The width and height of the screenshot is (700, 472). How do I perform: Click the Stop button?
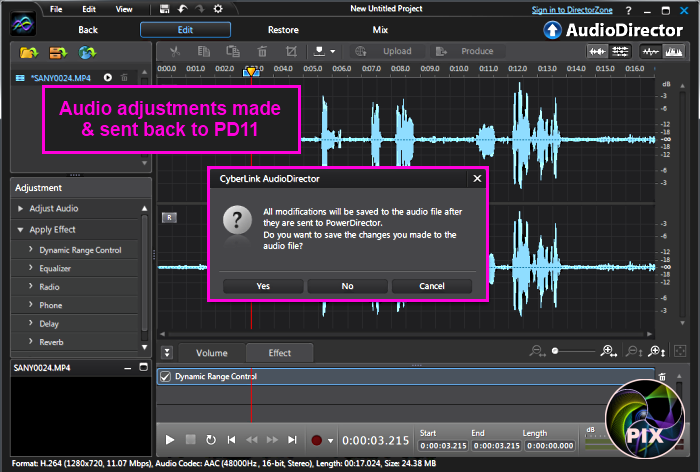point(191,440)
